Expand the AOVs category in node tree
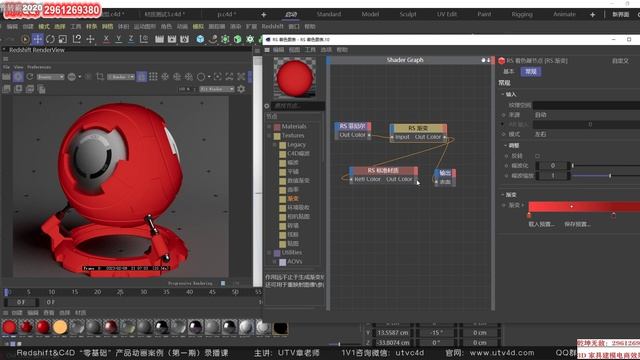 click(275, 262)
